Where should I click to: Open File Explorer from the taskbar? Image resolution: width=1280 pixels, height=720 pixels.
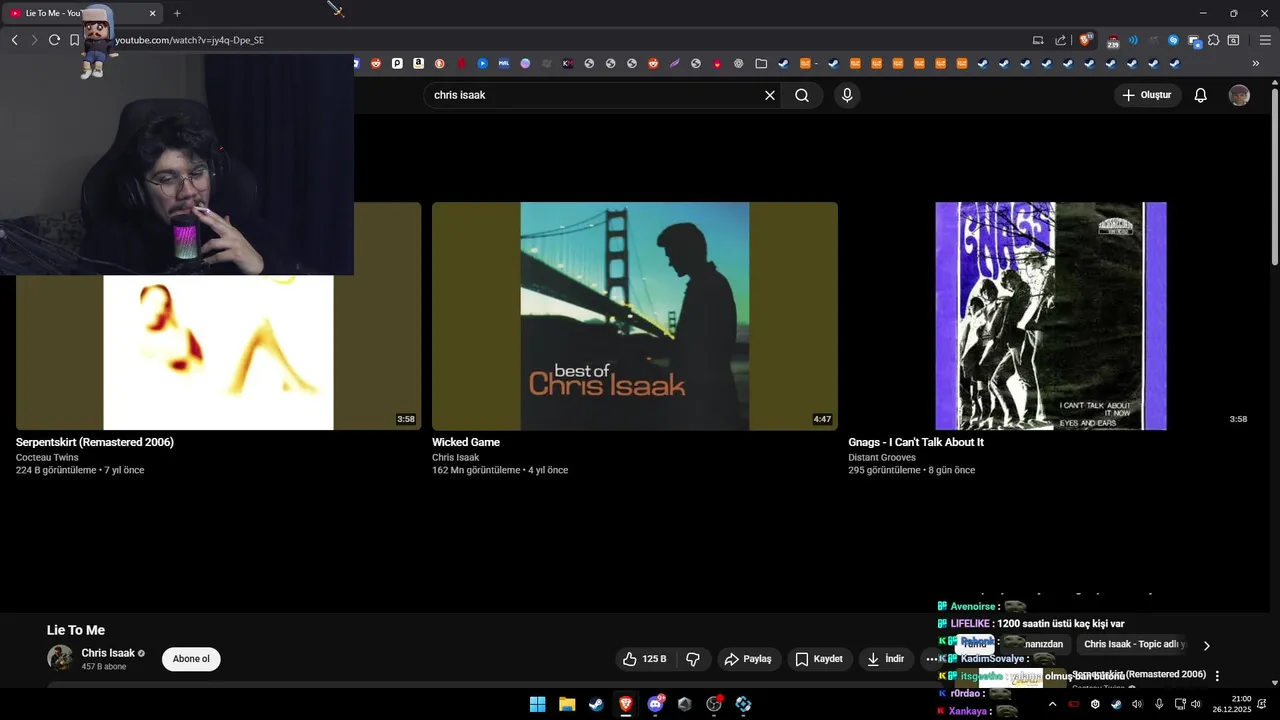tap(567, 704)
